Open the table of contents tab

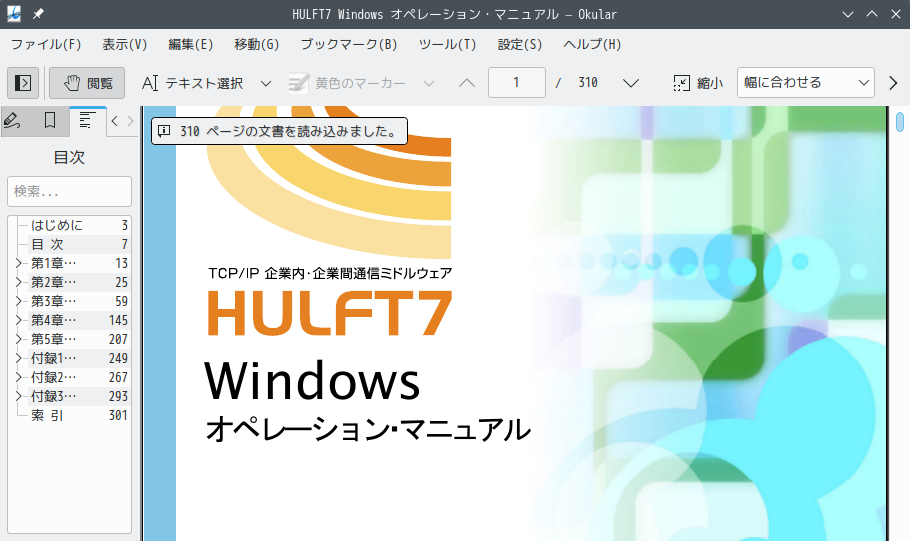88,121
